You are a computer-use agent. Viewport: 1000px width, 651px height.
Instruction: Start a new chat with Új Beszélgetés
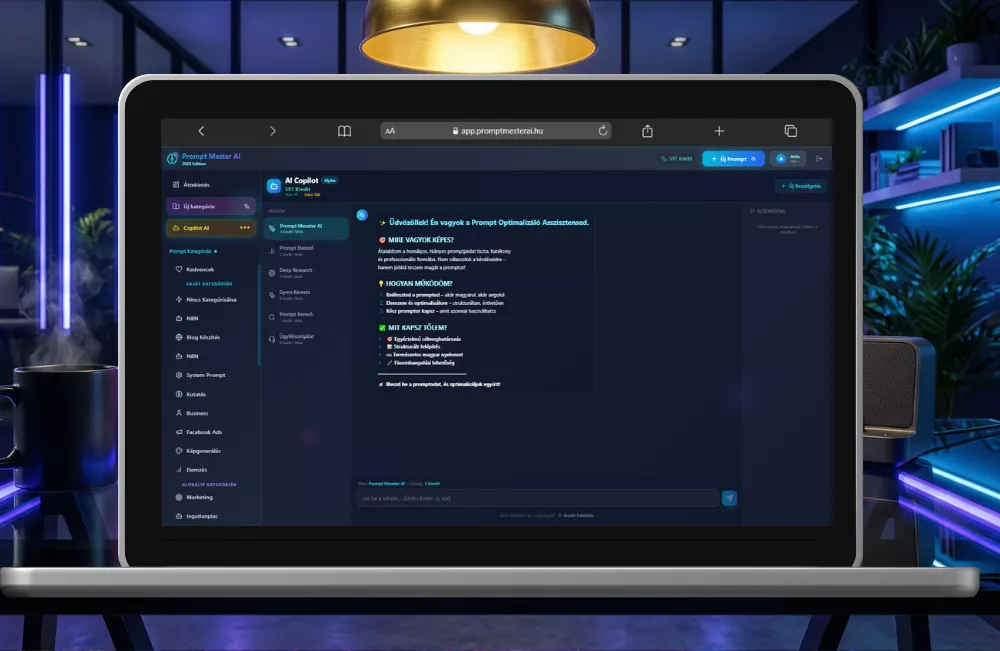tap(801, 186)
